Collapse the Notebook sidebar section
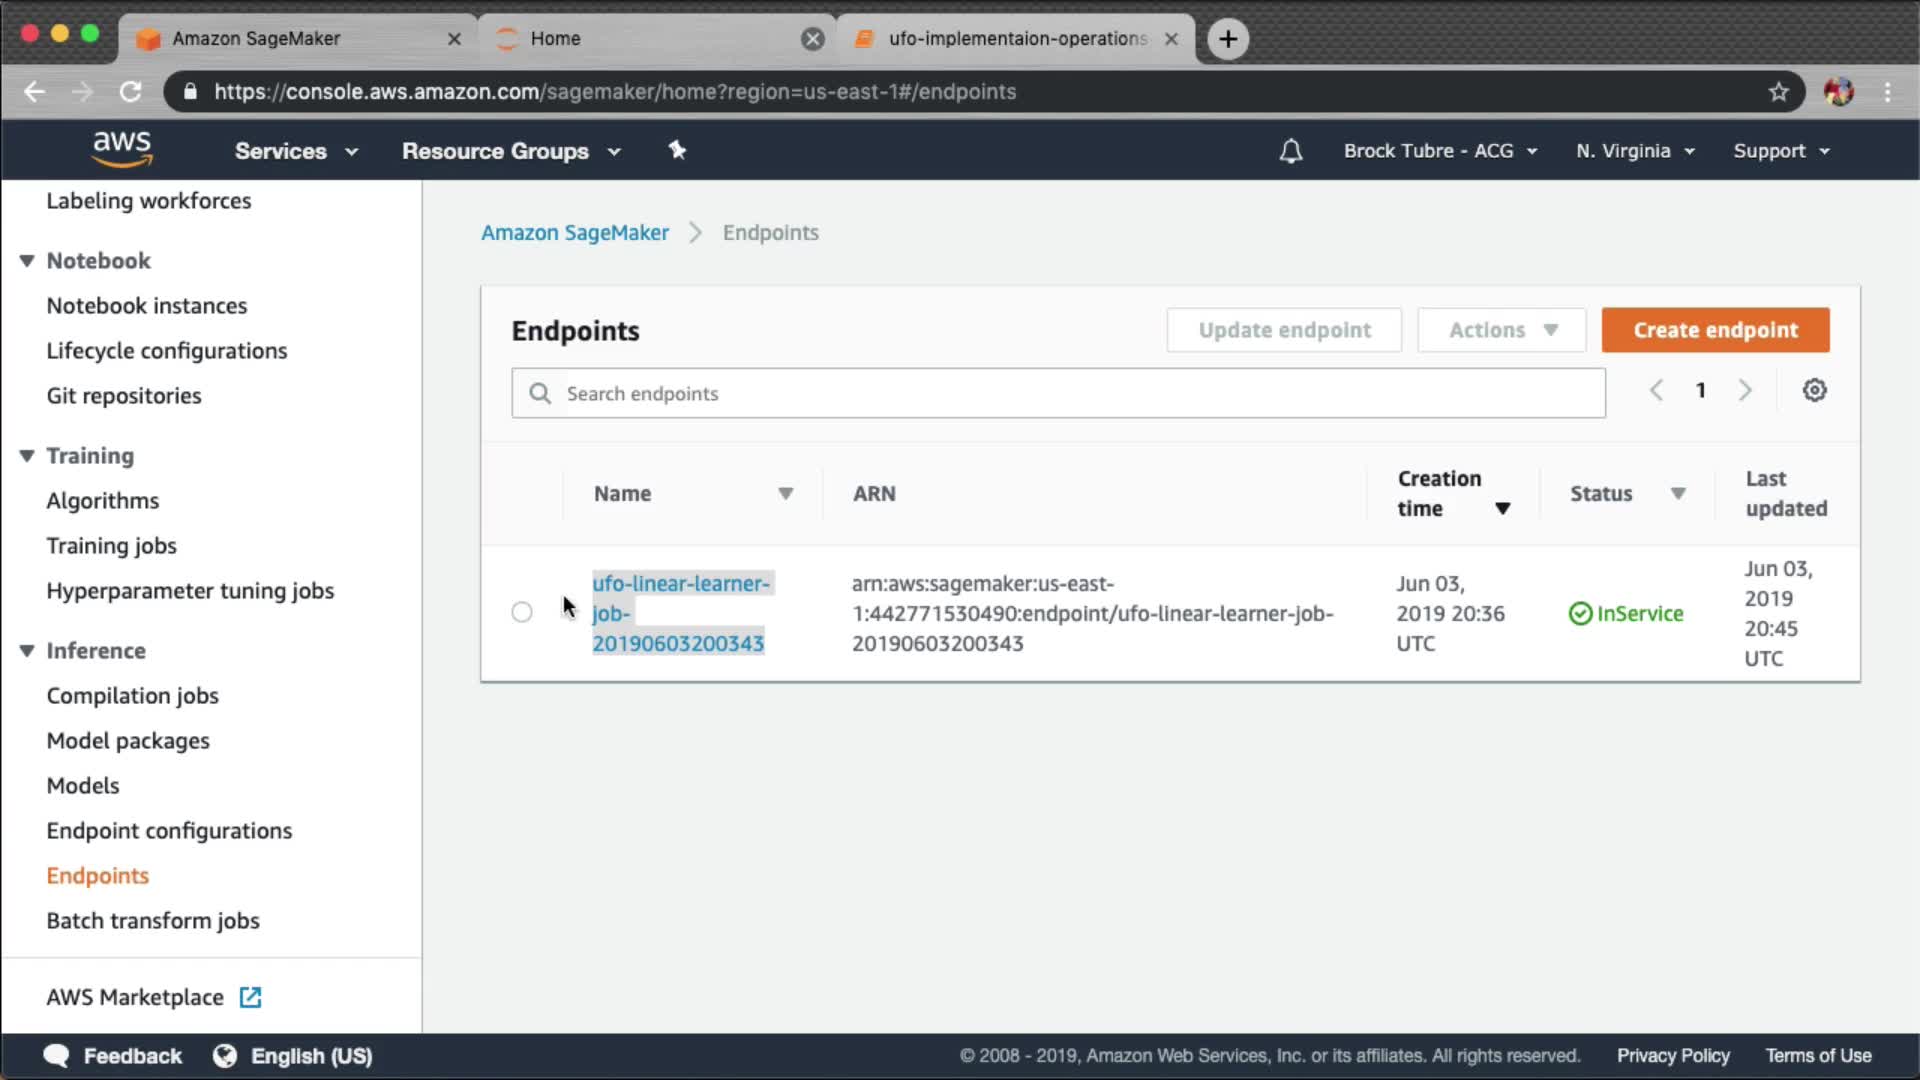 coord(27,261)
